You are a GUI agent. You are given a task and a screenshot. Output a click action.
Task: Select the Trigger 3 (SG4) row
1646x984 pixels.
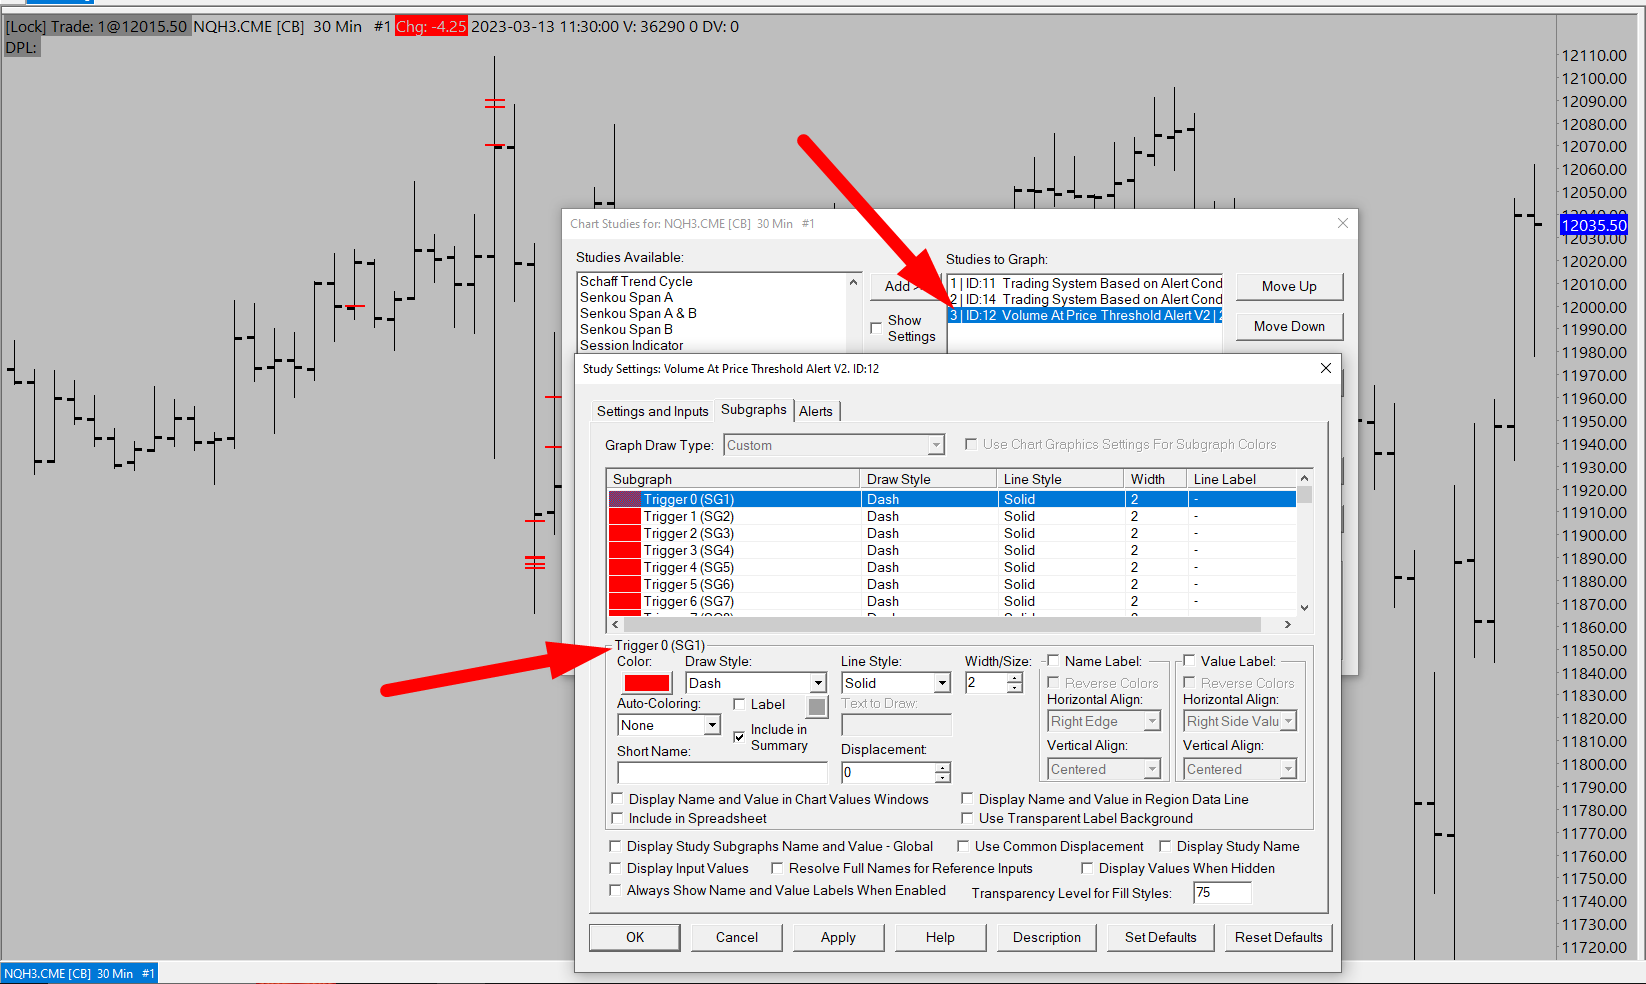pyautogui.click(x=952, y=551)
